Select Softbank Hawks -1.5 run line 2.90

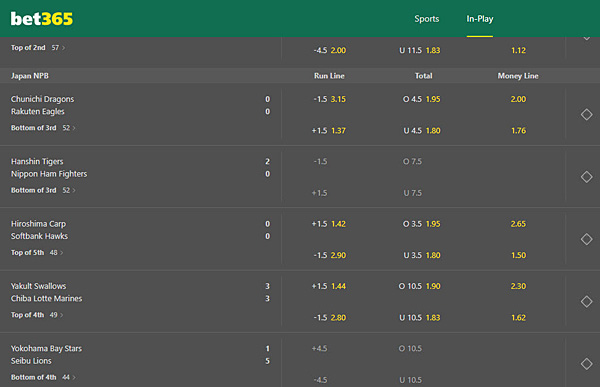329,255
